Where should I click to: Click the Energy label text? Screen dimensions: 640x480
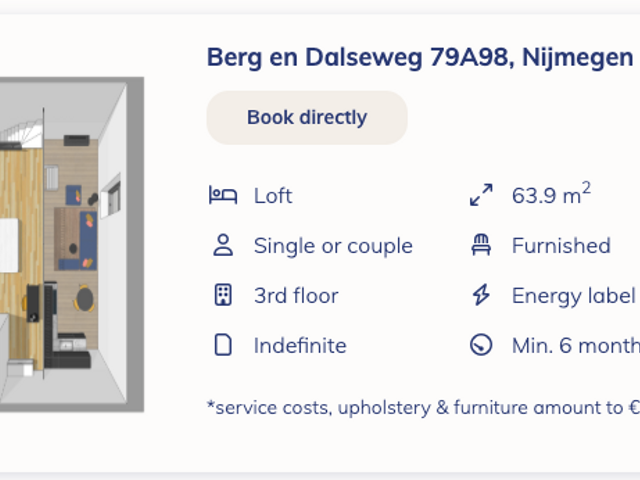(574, 296)
